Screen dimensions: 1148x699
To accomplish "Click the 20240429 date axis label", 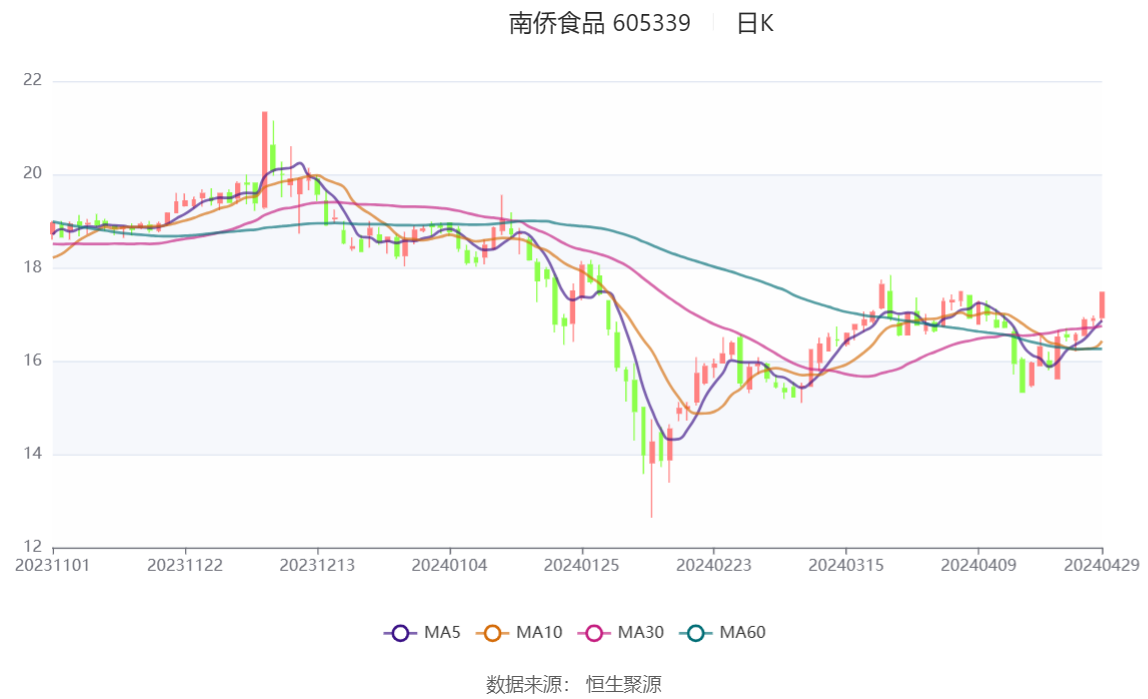I will click(x=1101, y=565).
